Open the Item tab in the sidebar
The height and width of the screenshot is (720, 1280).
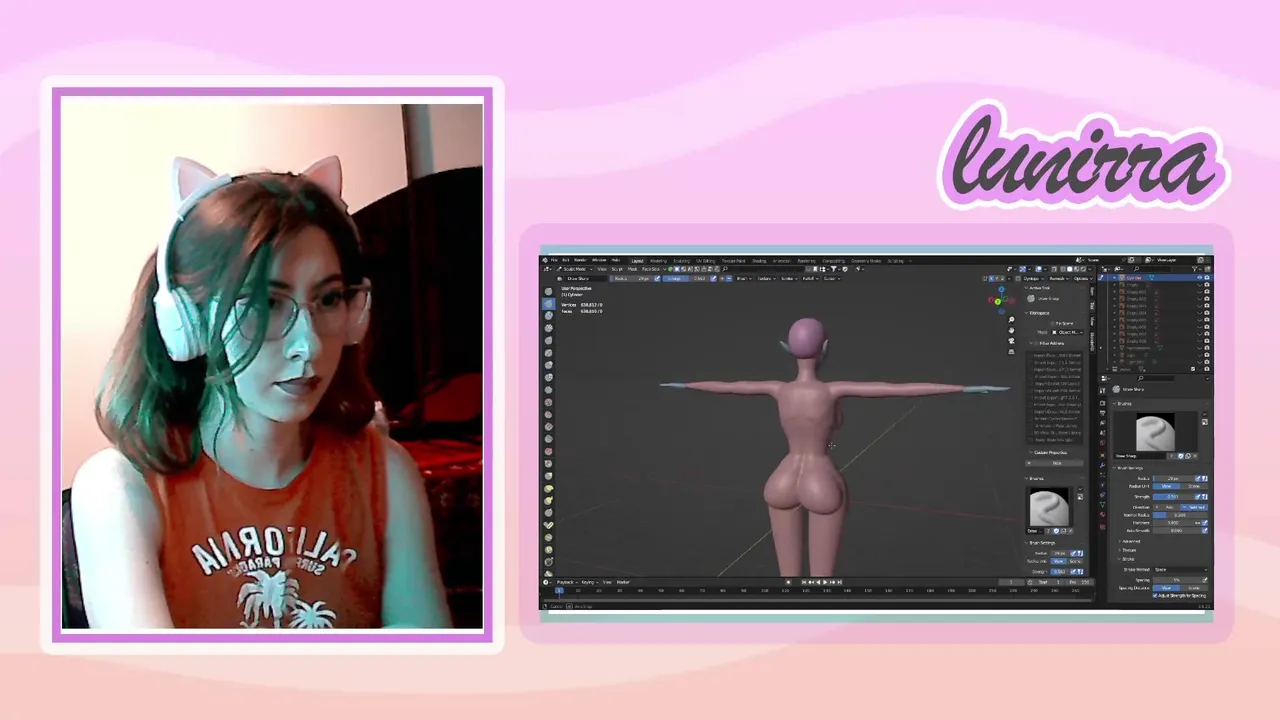(x=1092, y=291)
